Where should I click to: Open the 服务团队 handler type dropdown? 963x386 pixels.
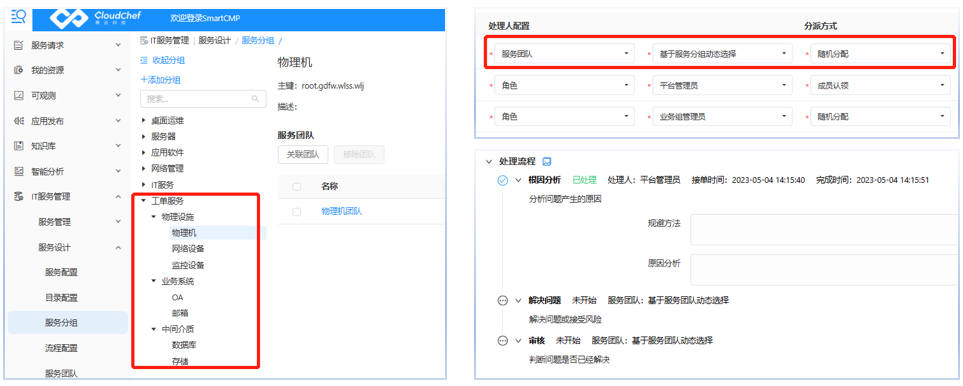tap(564, 54)
